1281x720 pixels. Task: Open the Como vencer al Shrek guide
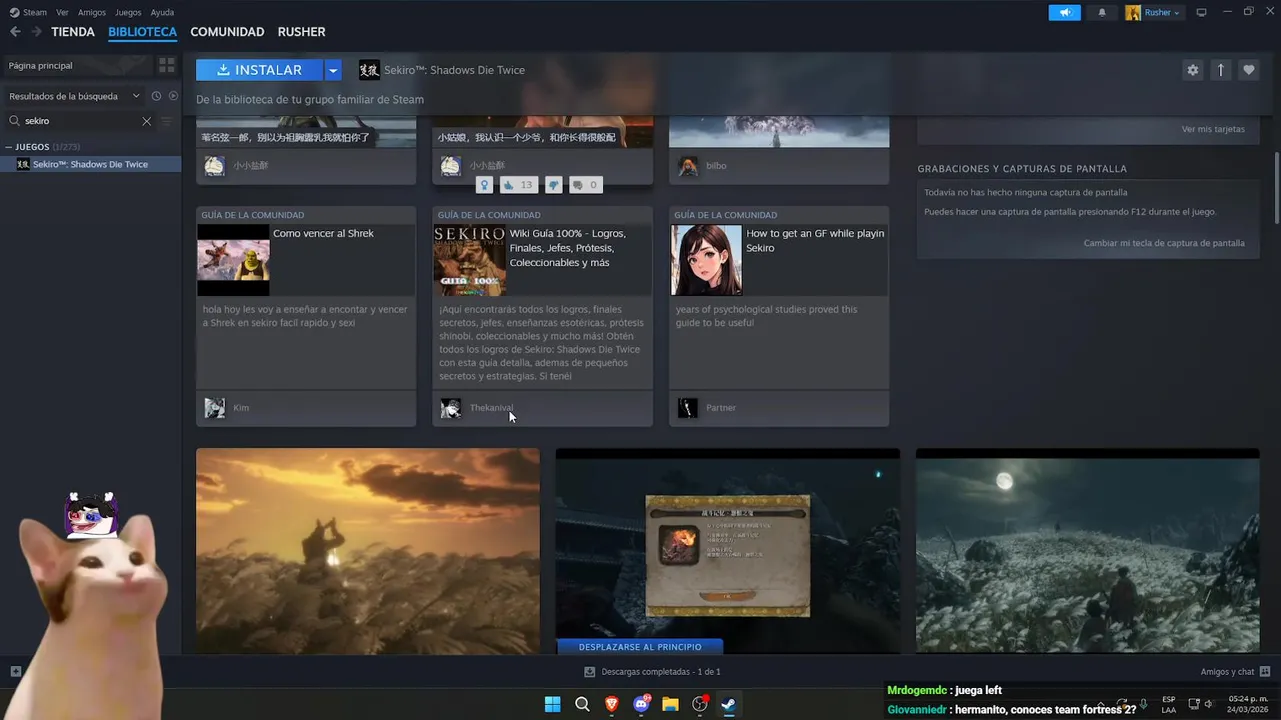point(323,234)
